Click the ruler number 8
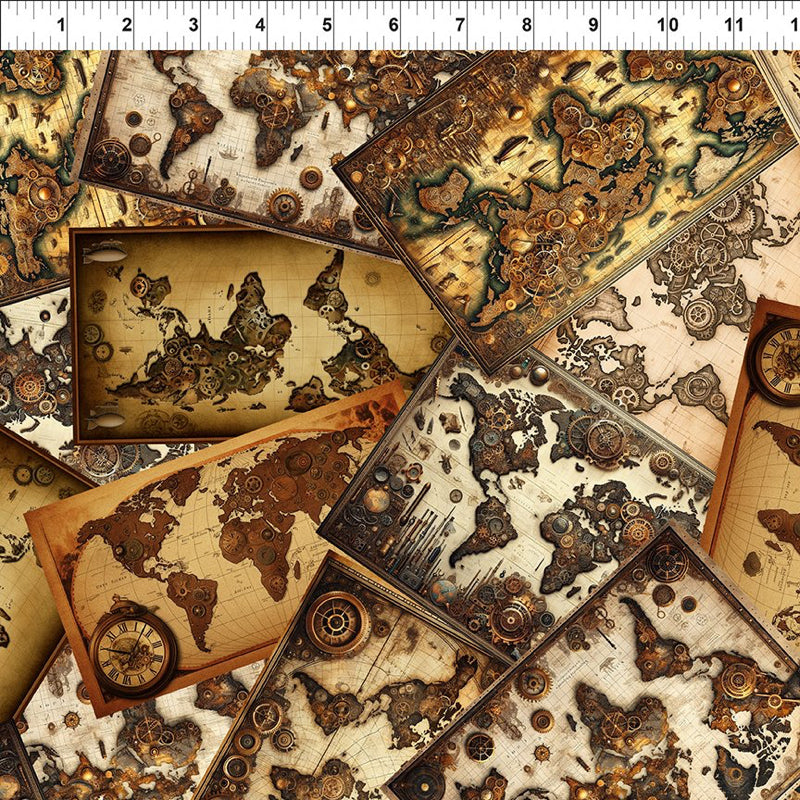800x800 pixels. coord(527,24)
